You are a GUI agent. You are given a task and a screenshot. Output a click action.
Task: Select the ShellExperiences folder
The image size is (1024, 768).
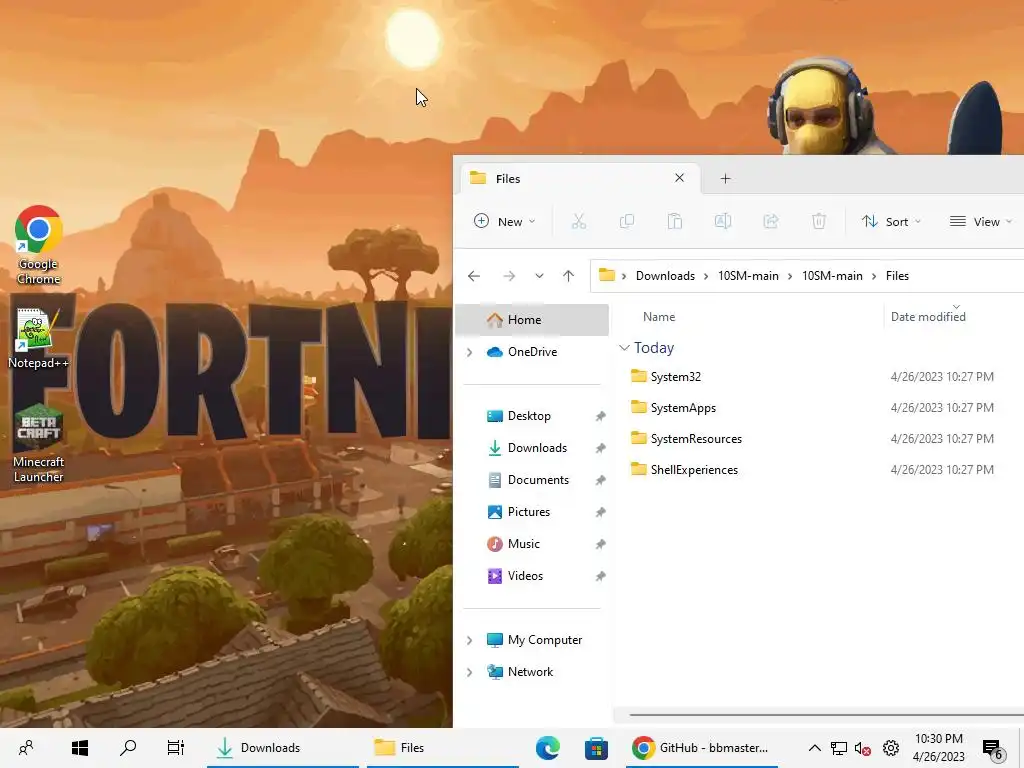[694, 470]
